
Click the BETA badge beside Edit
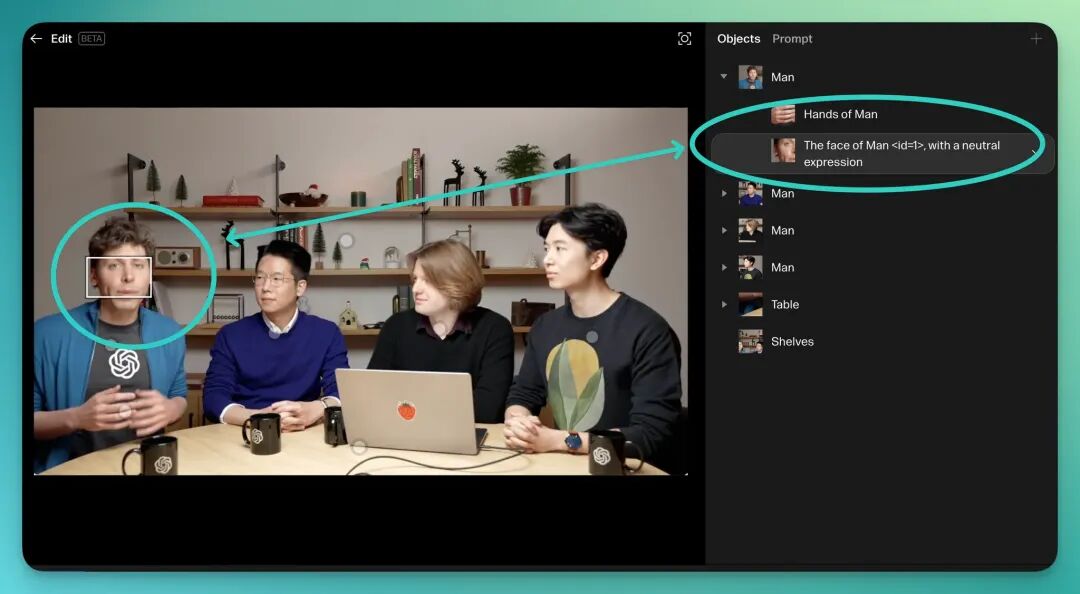[91, 39]
